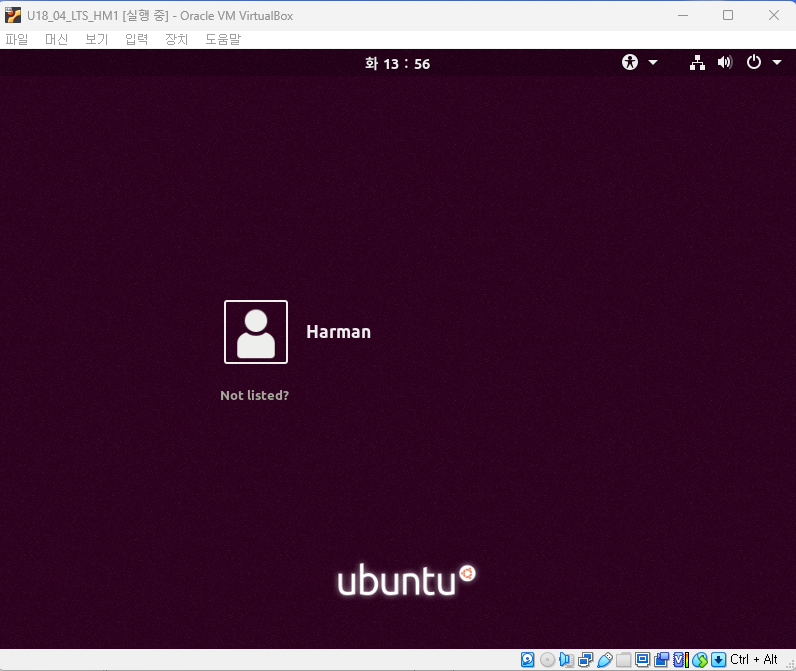This screenshot has width=796, height=671.
Task: Expand the system menu dropdown arrow
Action: pos(777,62)
